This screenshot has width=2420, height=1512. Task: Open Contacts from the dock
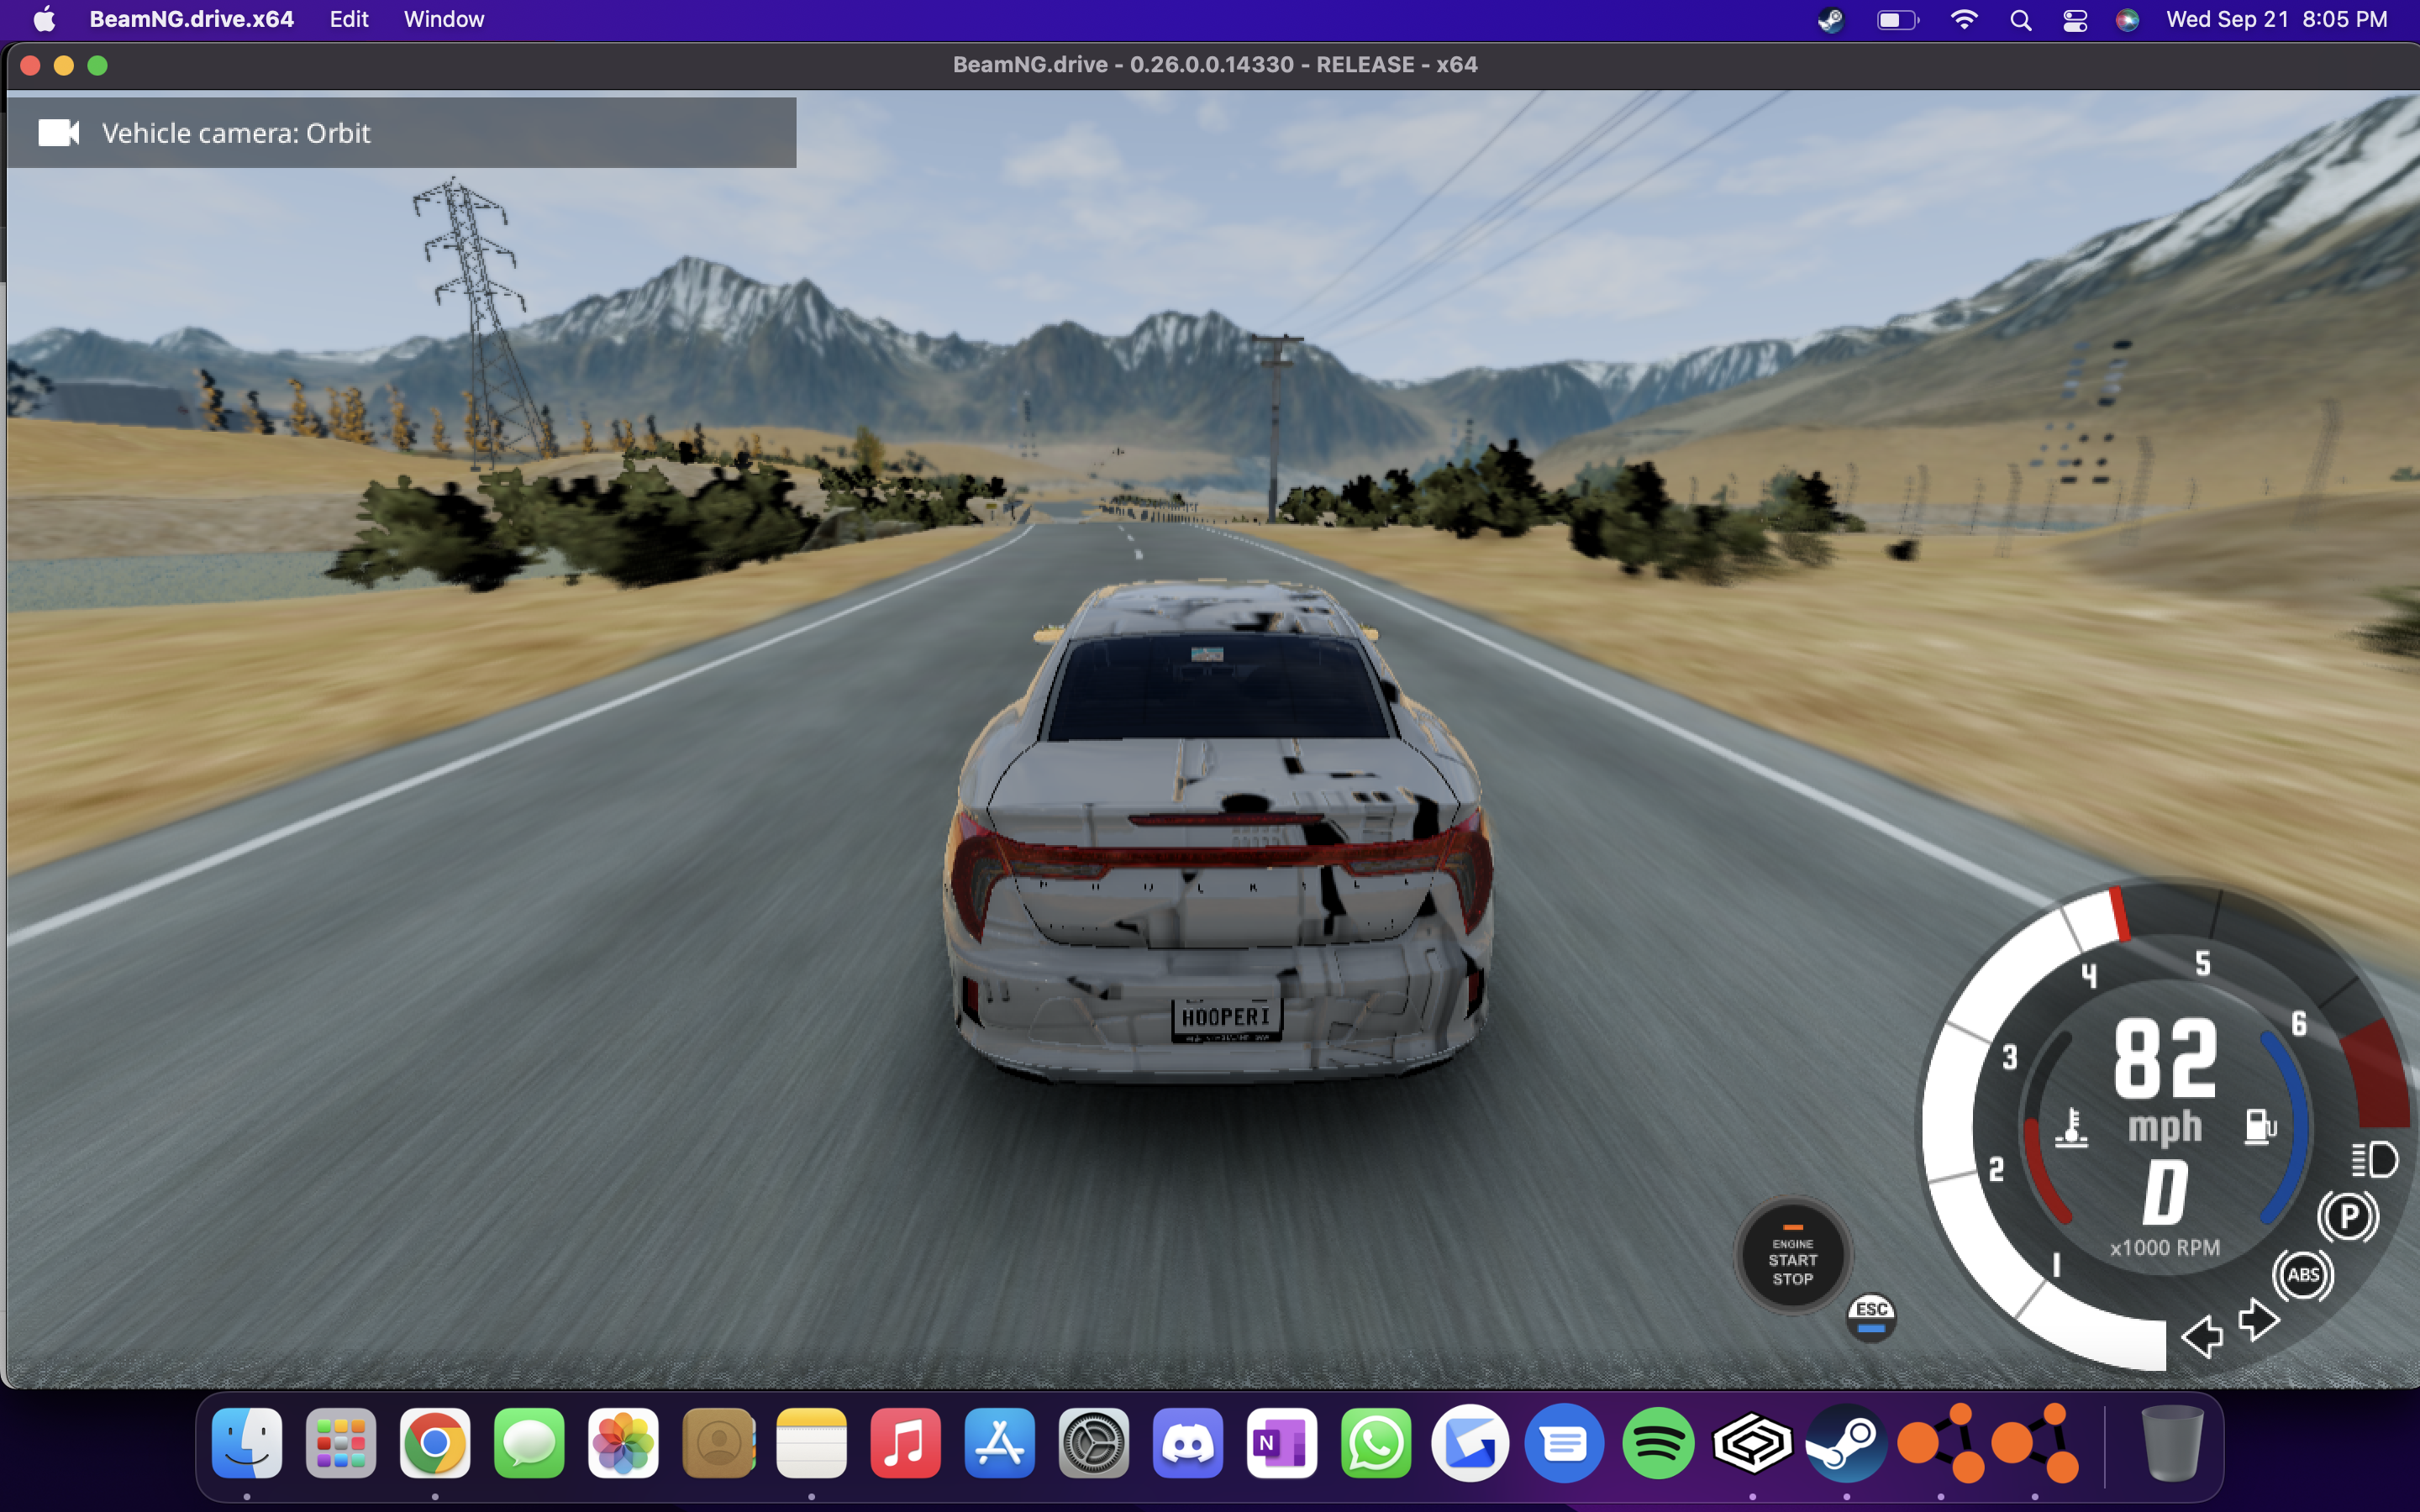tap(717, 1443)
